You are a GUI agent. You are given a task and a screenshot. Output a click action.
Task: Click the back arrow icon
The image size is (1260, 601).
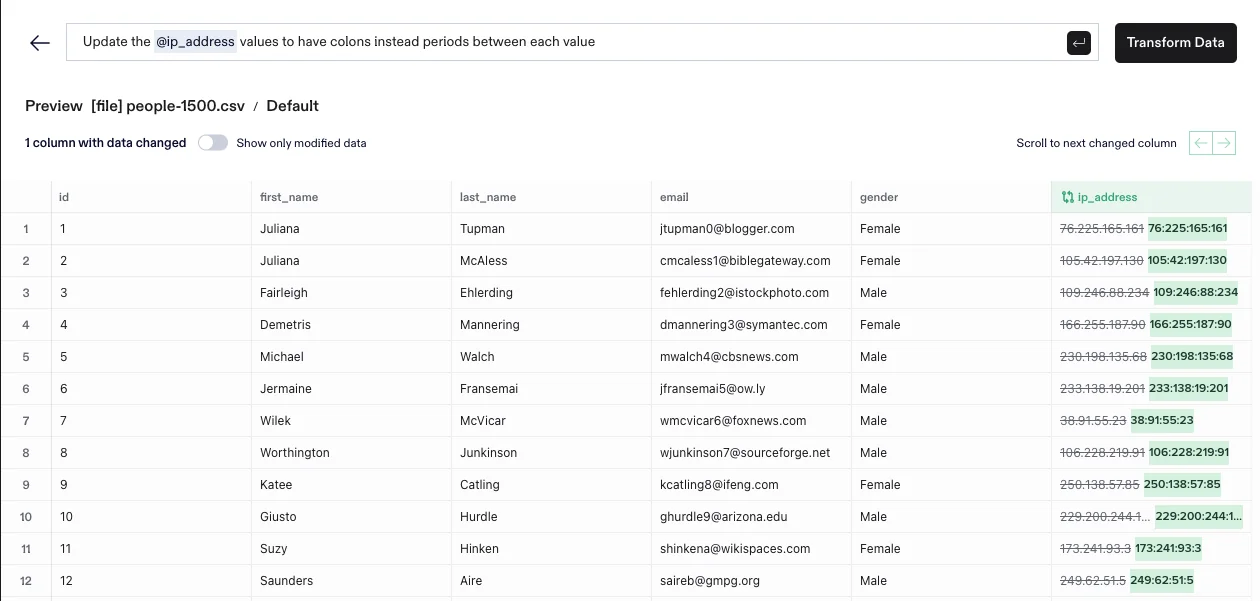[40, 43]
